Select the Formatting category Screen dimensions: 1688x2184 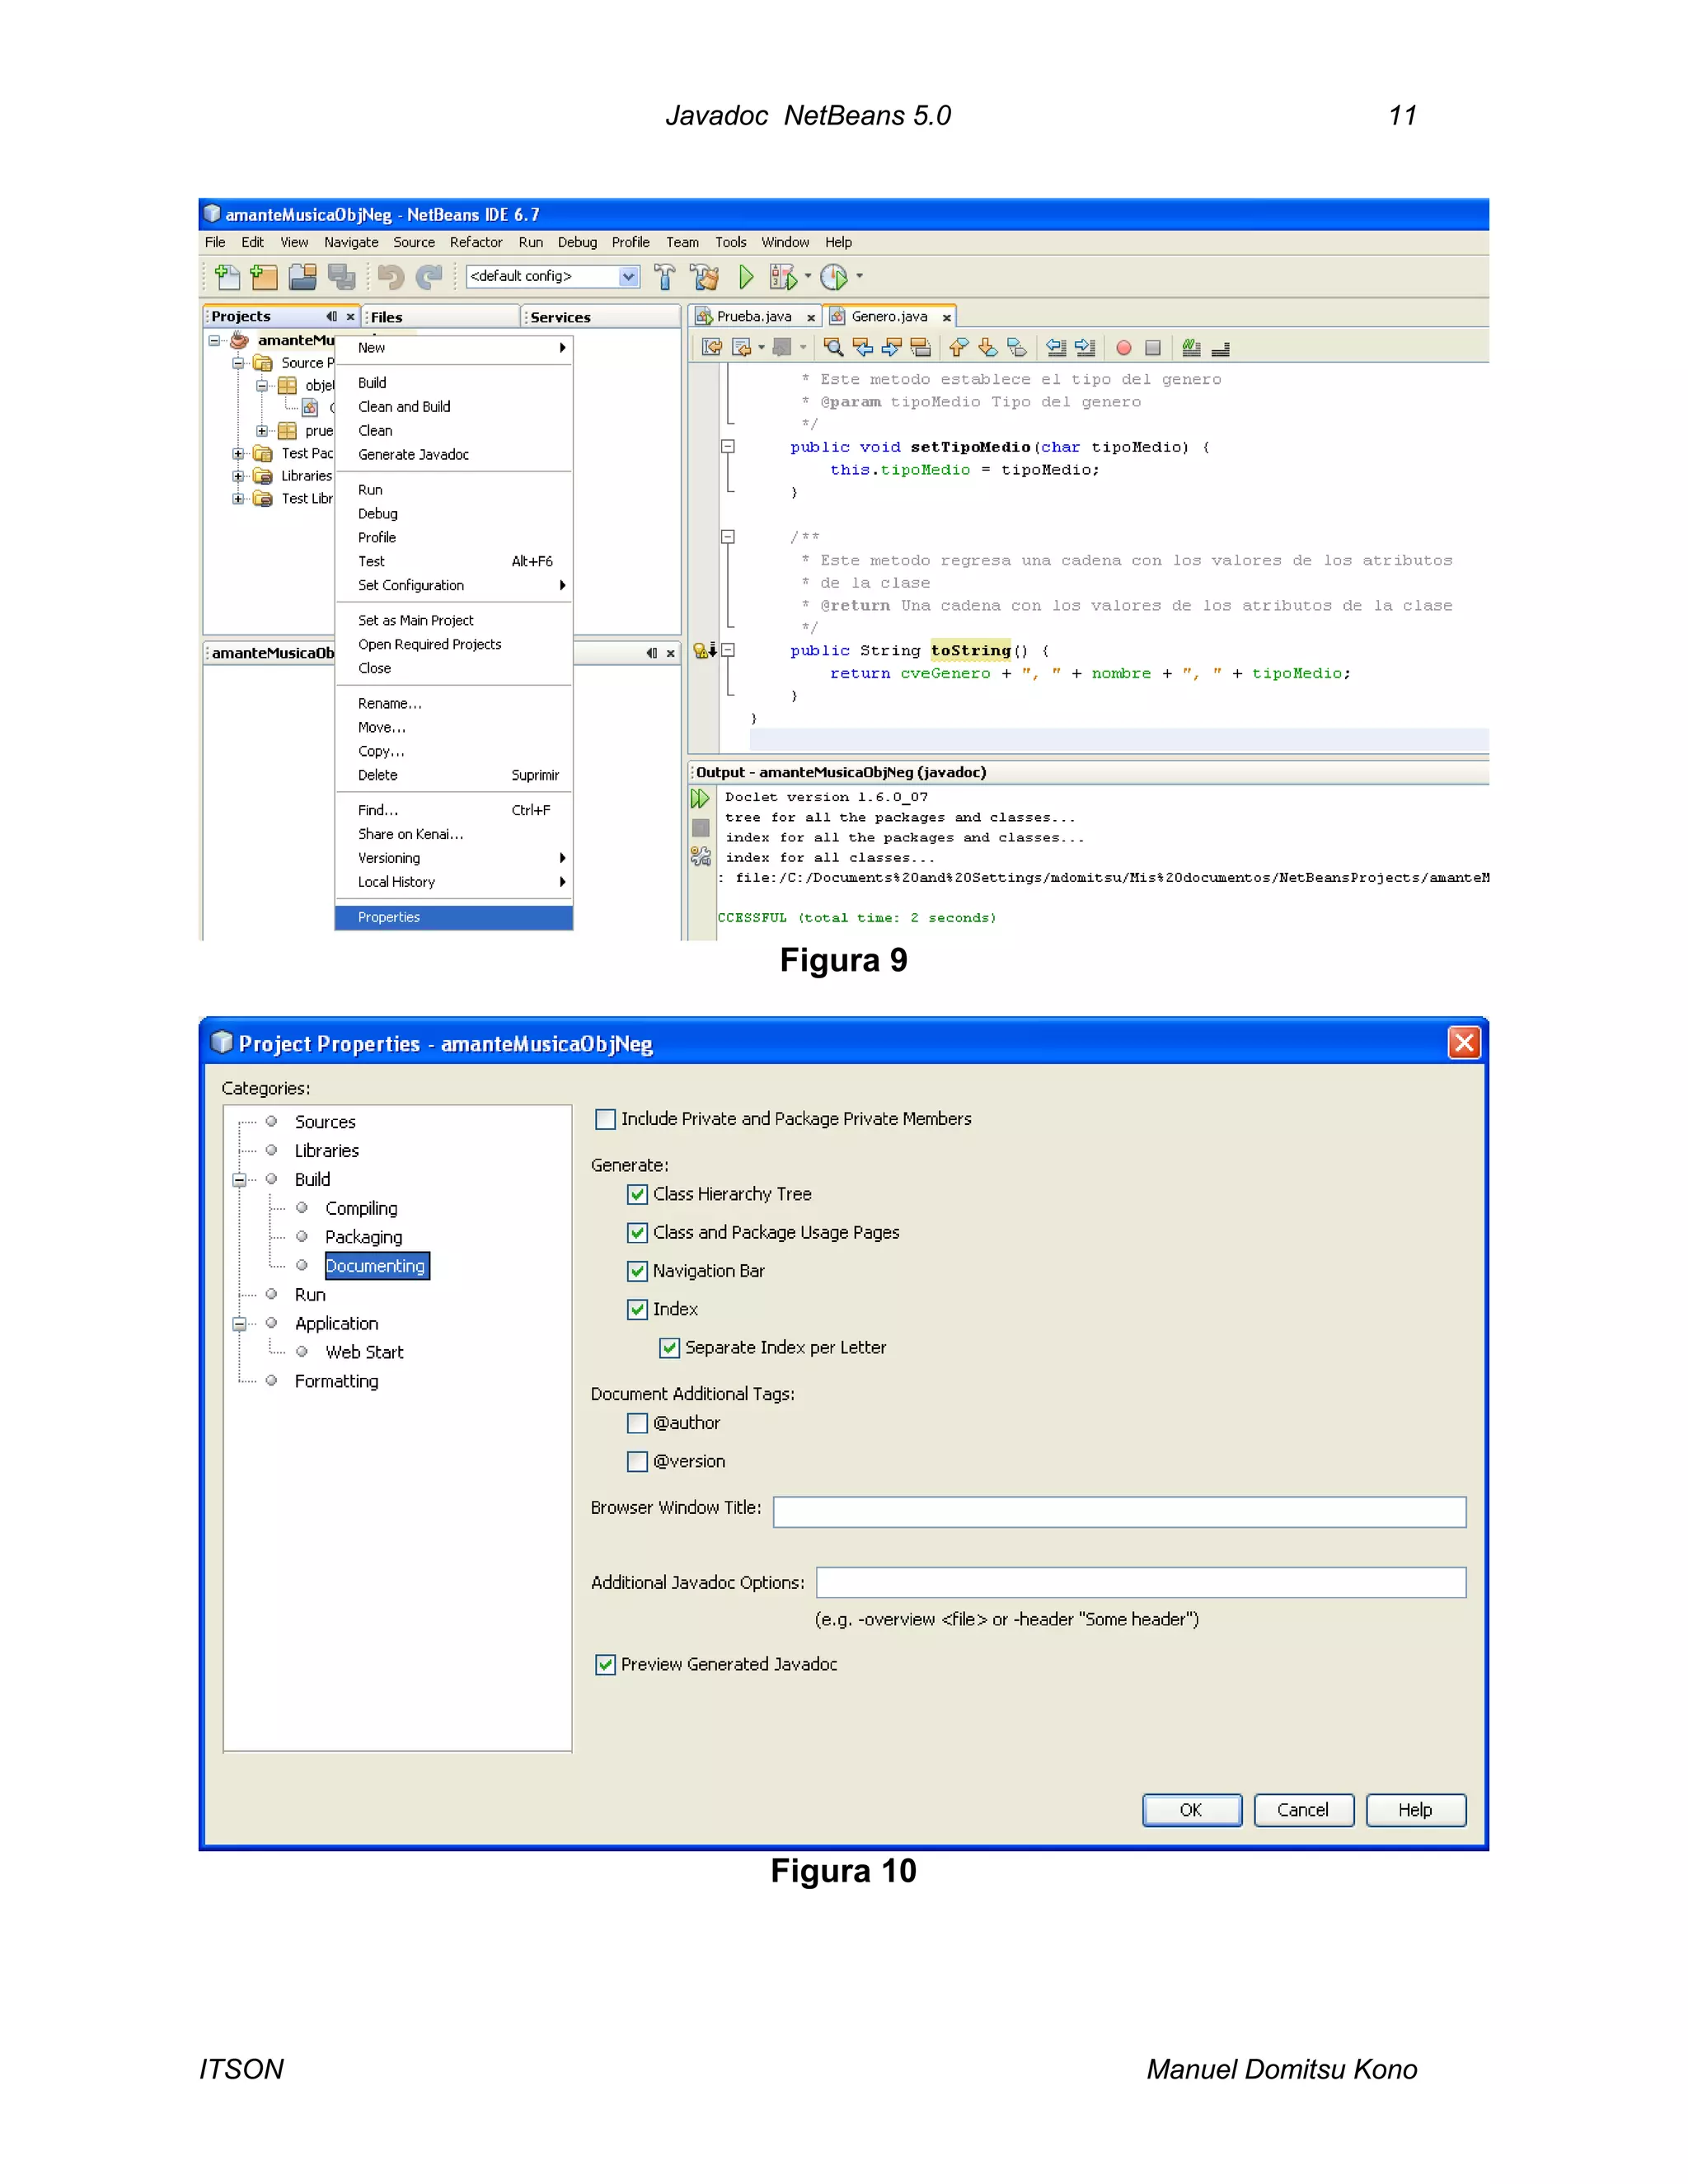337,1382
